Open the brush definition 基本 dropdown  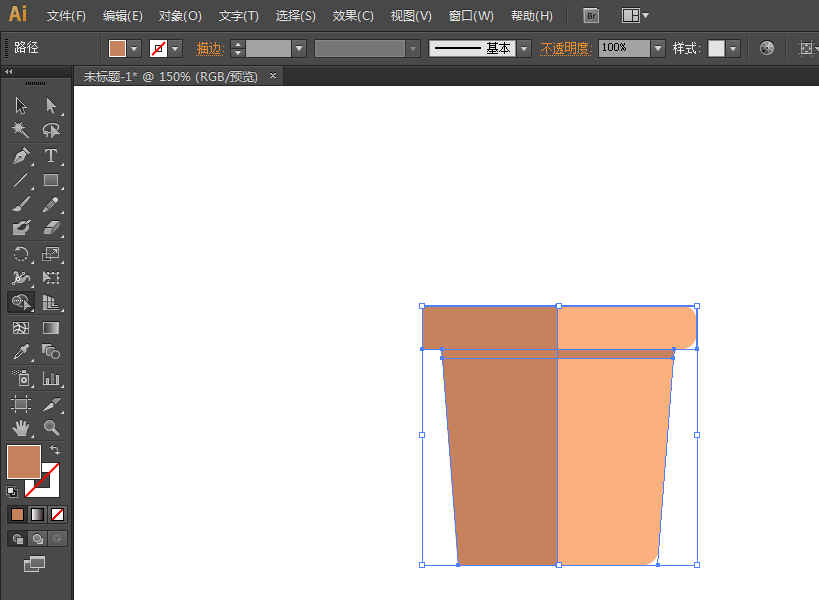(x=524, y=49)
